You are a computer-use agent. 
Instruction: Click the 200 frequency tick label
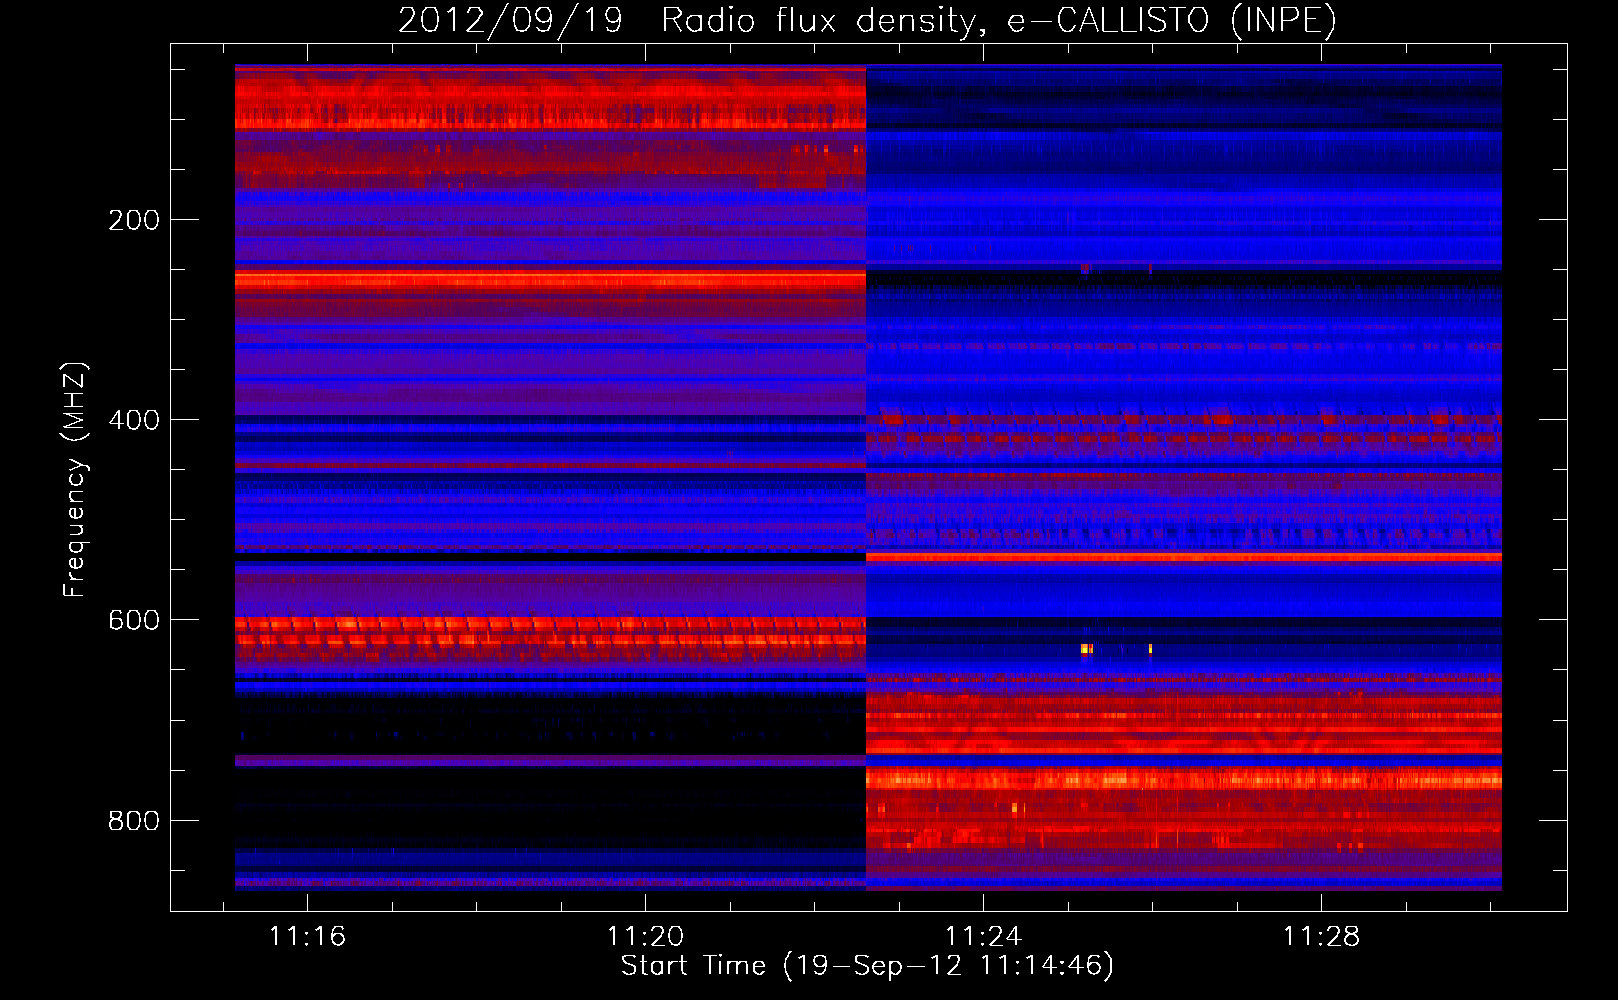pyautogui.click(x=134, y=220)
